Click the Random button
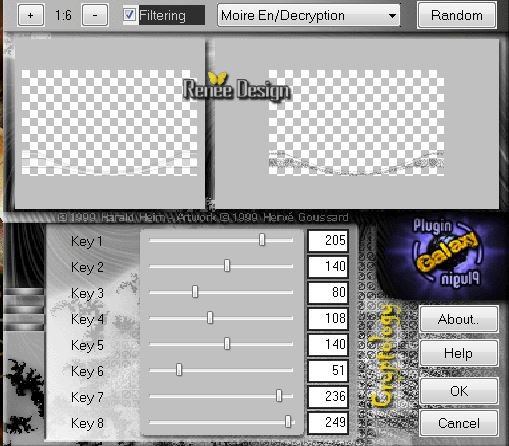509x446 pixels. point(457,15)
